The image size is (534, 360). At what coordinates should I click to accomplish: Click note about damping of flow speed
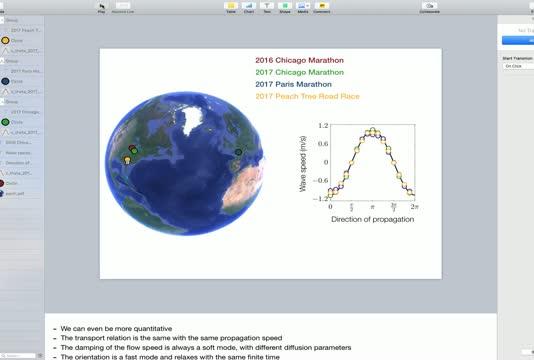point(206,348)
